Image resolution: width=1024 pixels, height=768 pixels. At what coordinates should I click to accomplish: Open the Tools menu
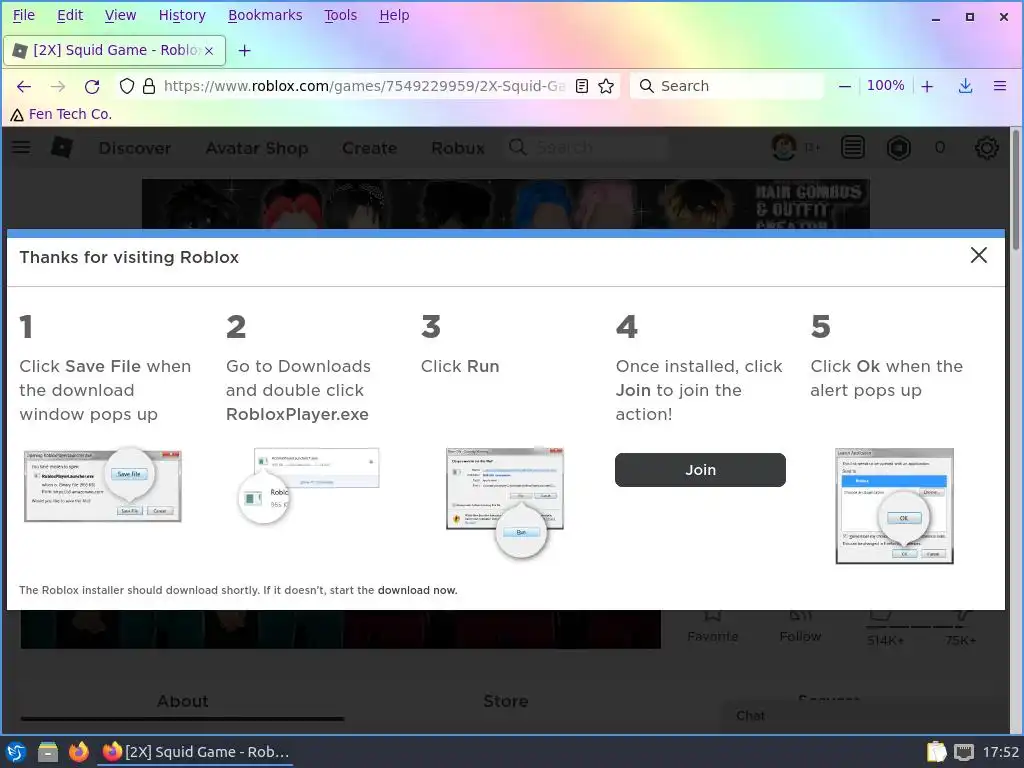[x=341, y=15]
